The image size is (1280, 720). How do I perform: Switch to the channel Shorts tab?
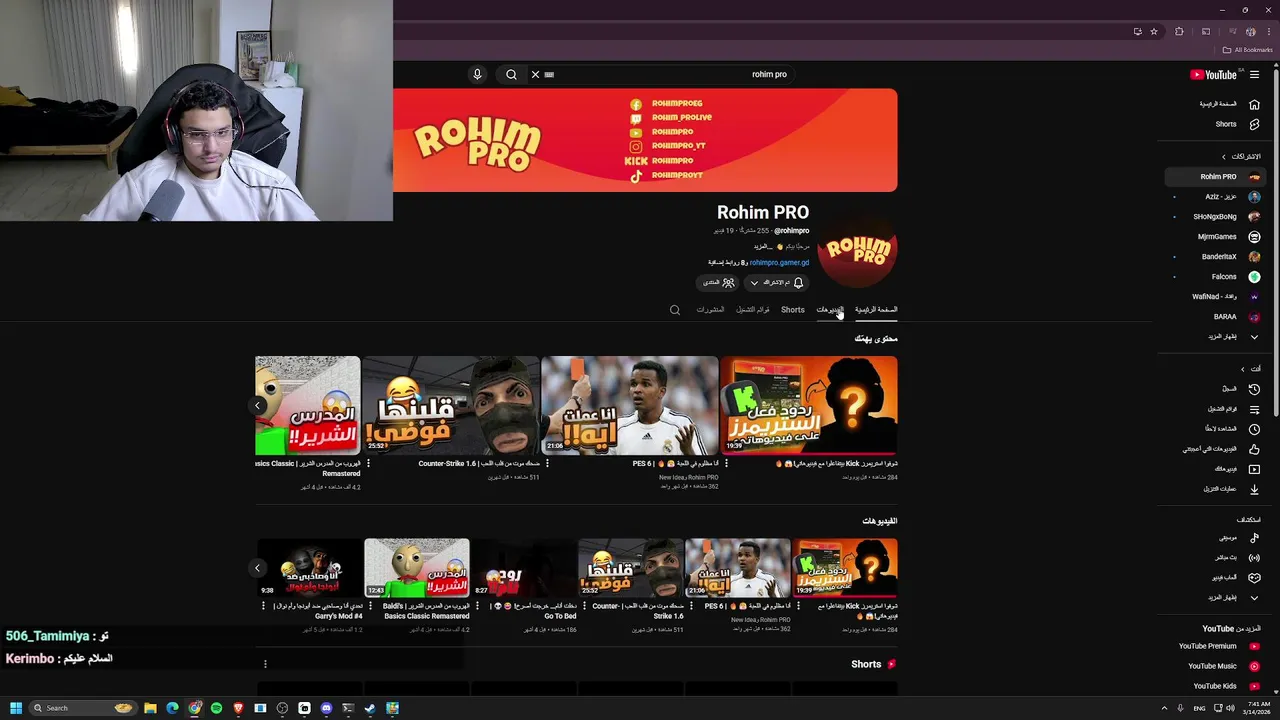coord(793,310)
